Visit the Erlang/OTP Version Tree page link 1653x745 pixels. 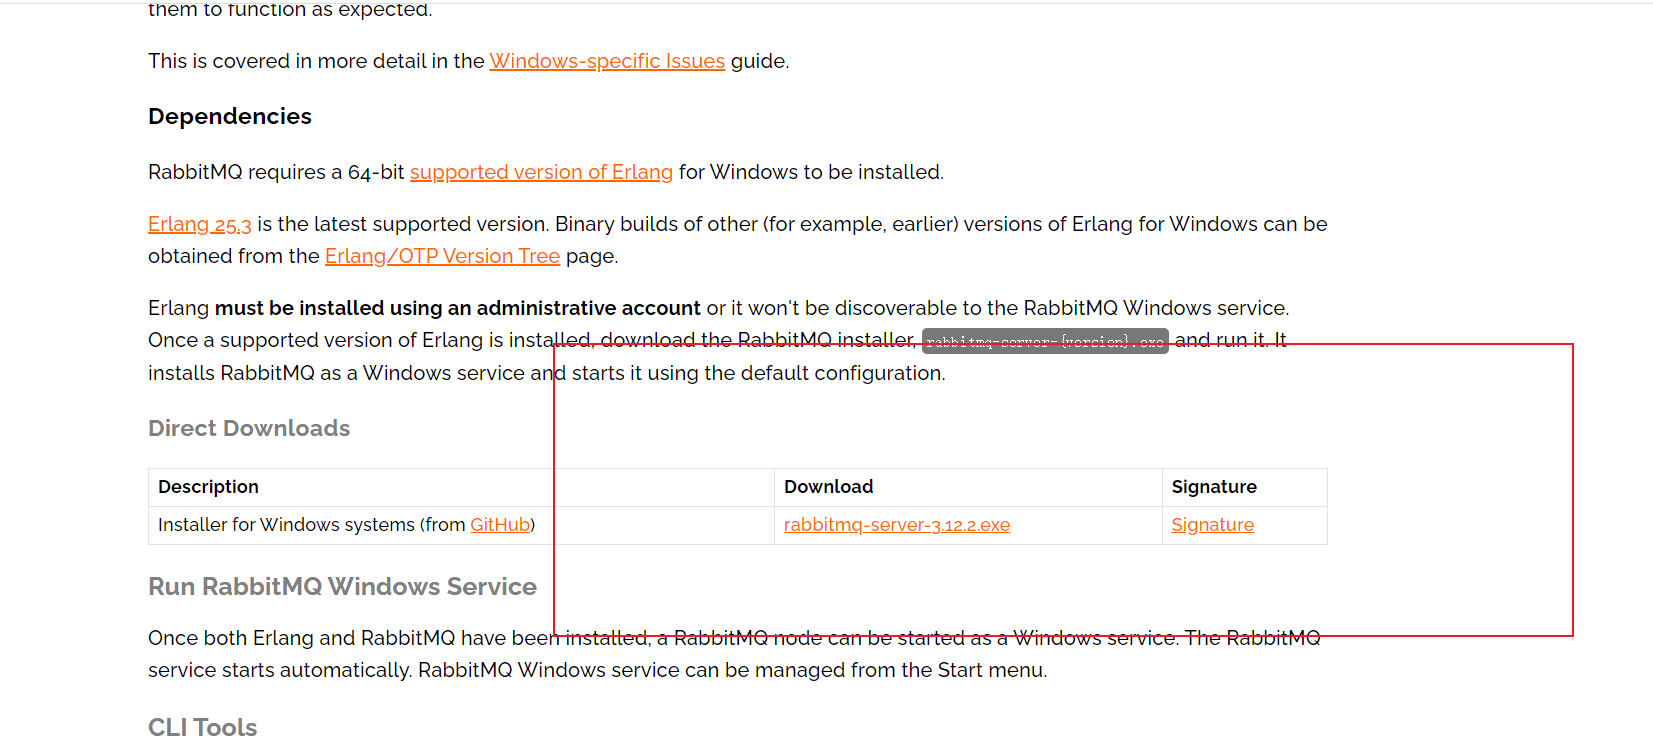pyautogui.click(x=442, y=256)
